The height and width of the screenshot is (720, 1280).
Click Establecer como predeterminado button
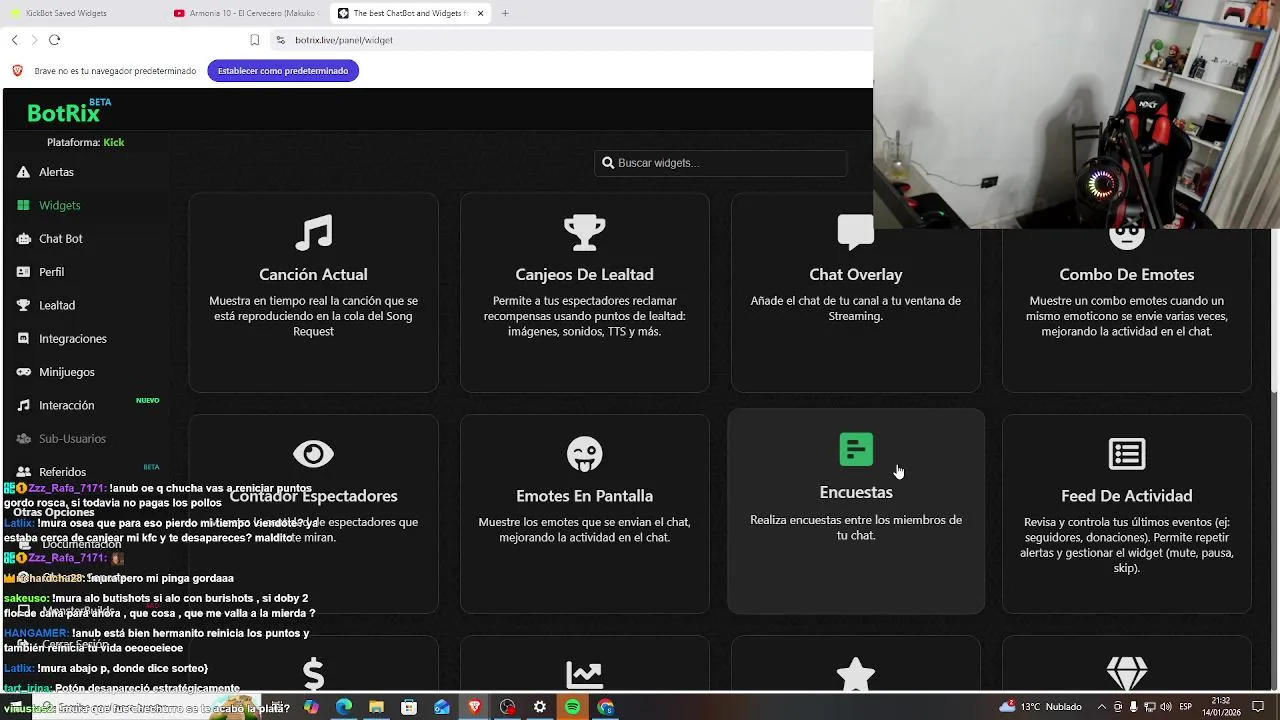click(x=283, y=71)
